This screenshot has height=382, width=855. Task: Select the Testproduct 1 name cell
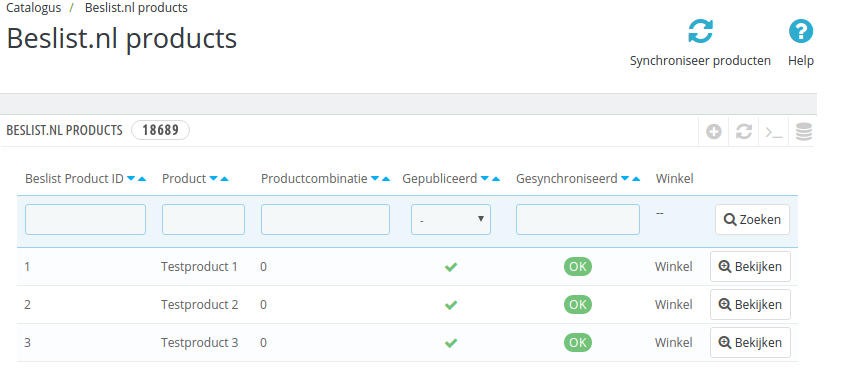(x=200, y=267)
